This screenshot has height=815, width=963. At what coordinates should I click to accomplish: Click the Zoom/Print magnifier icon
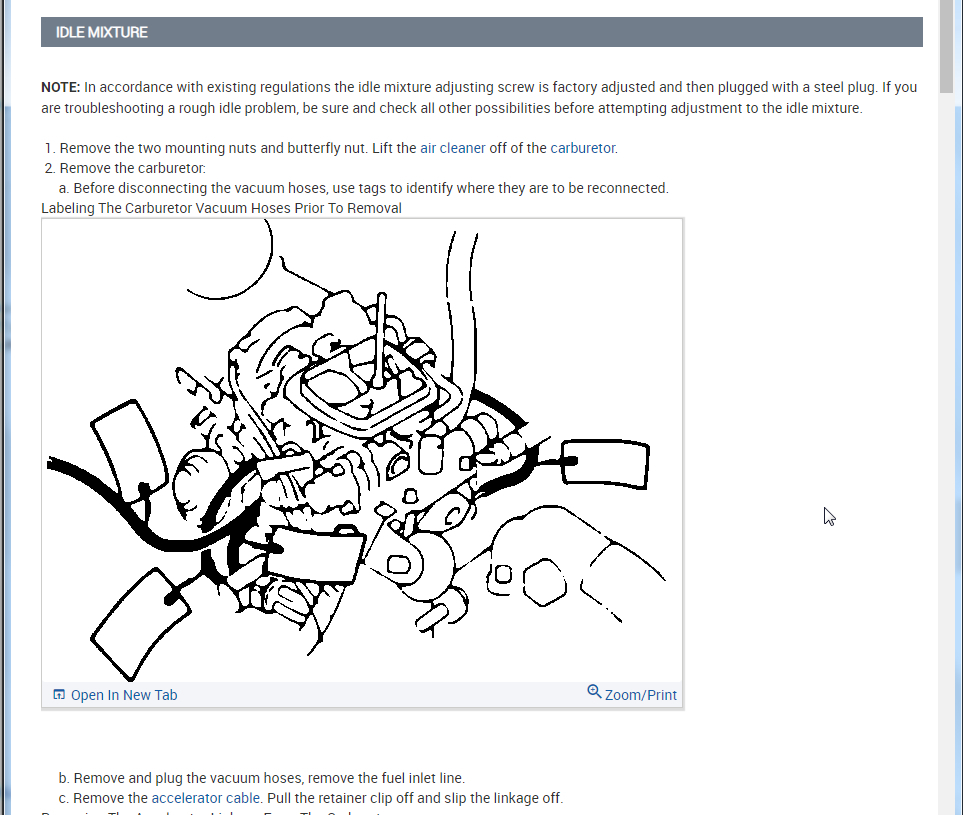pos(594,692)
